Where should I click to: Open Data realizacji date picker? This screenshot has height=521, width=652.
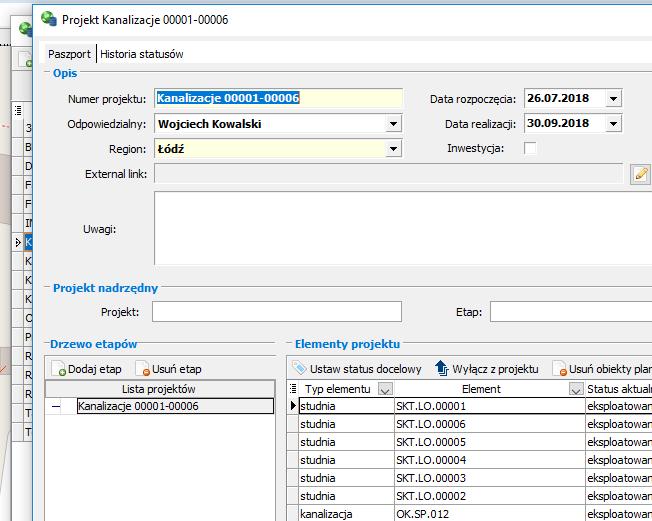tap(613, 124)
